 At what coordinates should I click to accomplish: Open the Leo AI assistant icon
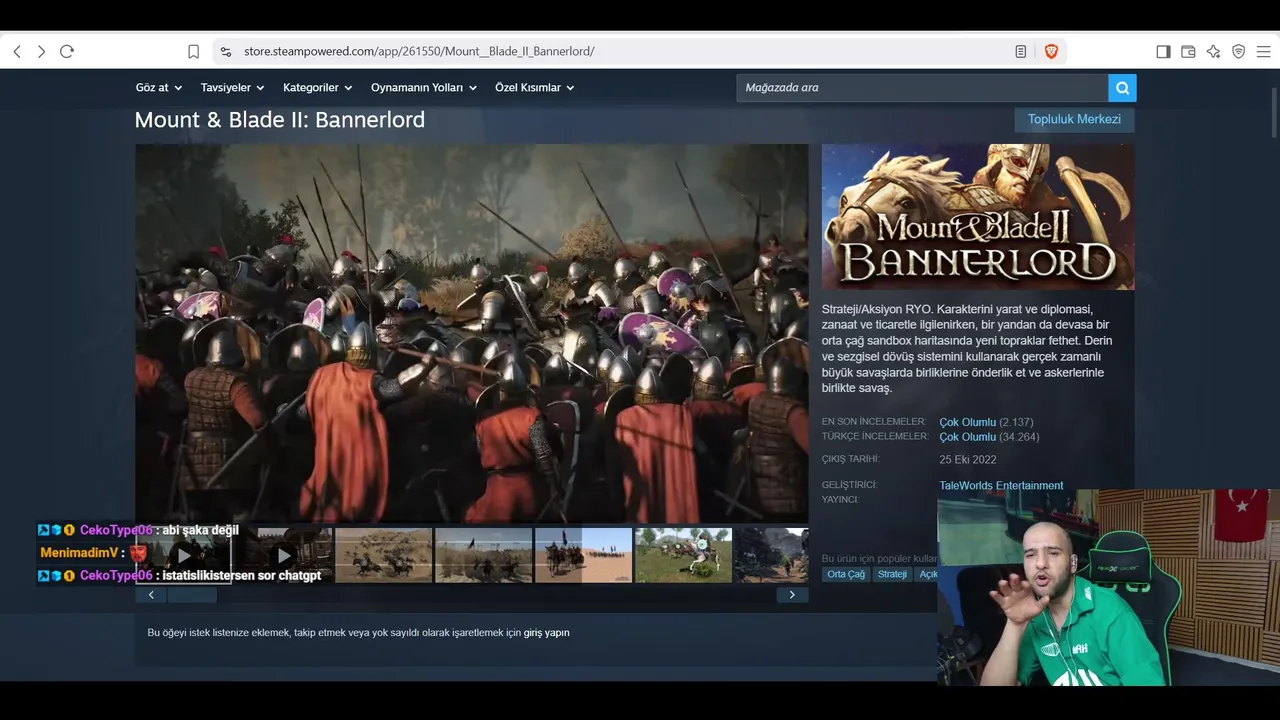click(1213, 51)
